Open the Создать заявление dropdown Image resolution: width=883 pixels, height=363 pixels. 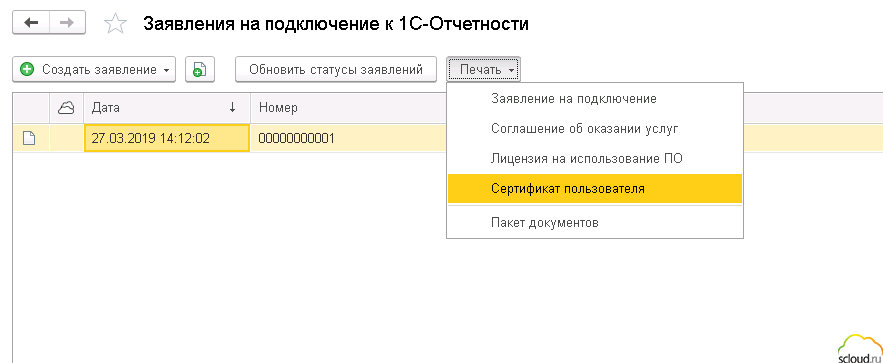pyautogui.click(x=94, y=70)
